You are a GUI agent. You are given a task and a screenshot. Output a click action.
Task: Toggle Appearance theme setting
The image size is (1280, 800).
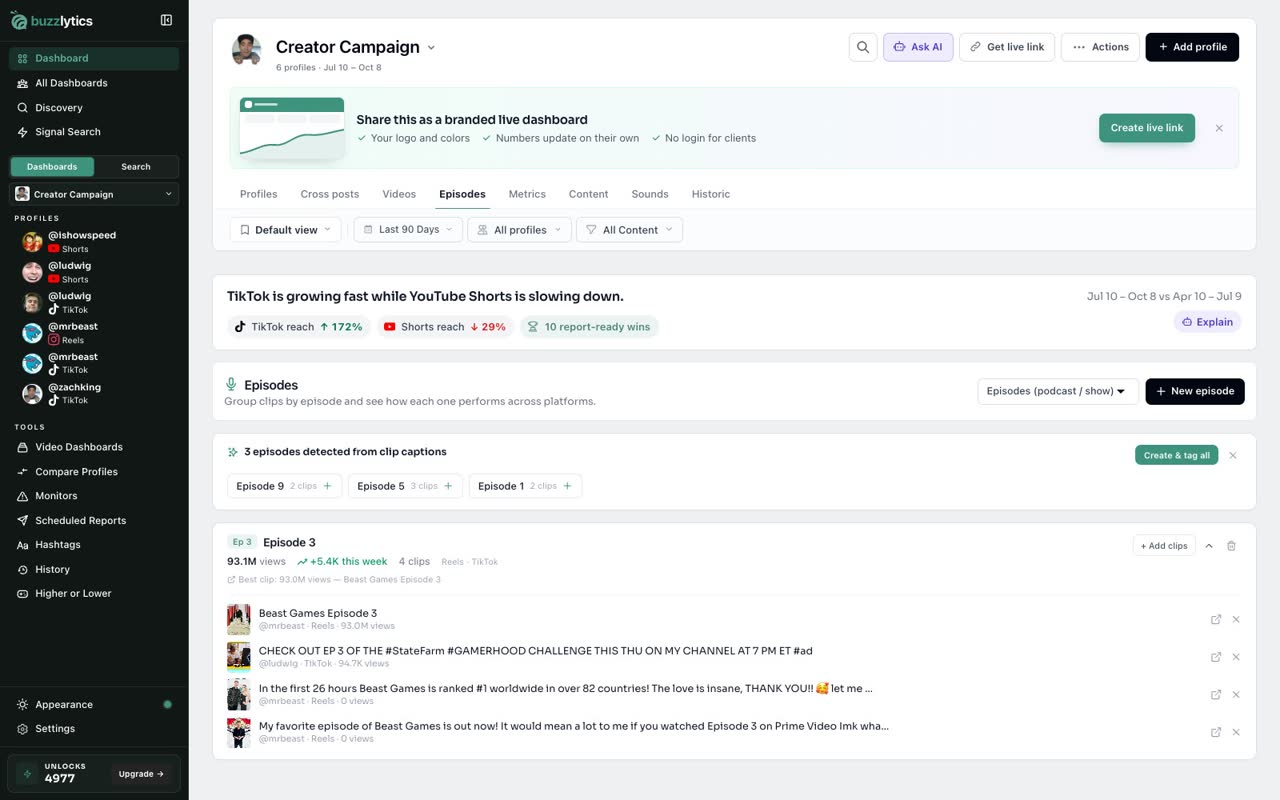click(94, 704)
